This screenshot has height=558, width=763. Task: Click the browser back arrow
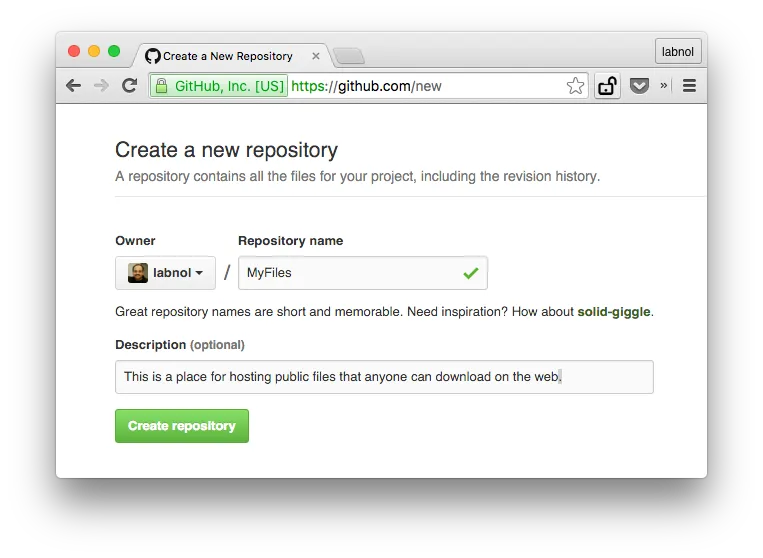73,86
